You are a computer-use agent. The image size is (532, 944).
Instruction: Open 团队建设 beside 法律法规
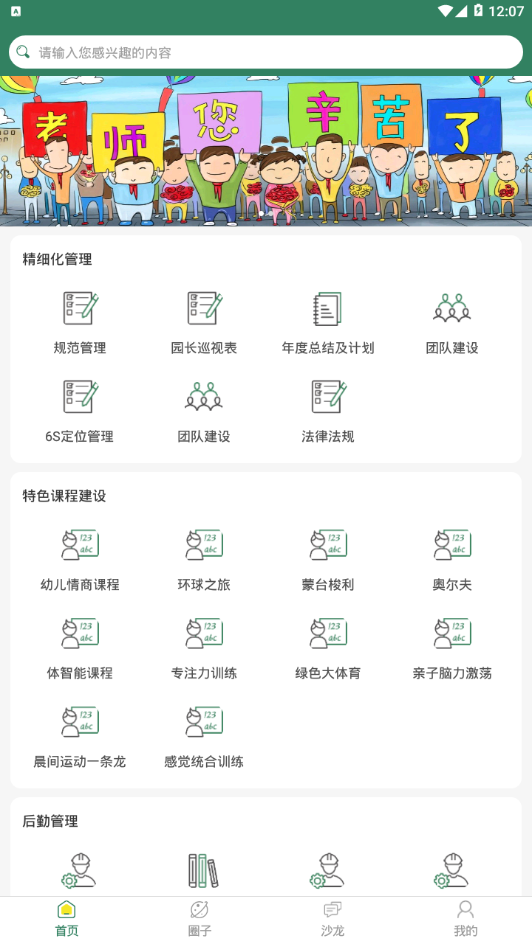pyautogui.click(x=204, y=397)
